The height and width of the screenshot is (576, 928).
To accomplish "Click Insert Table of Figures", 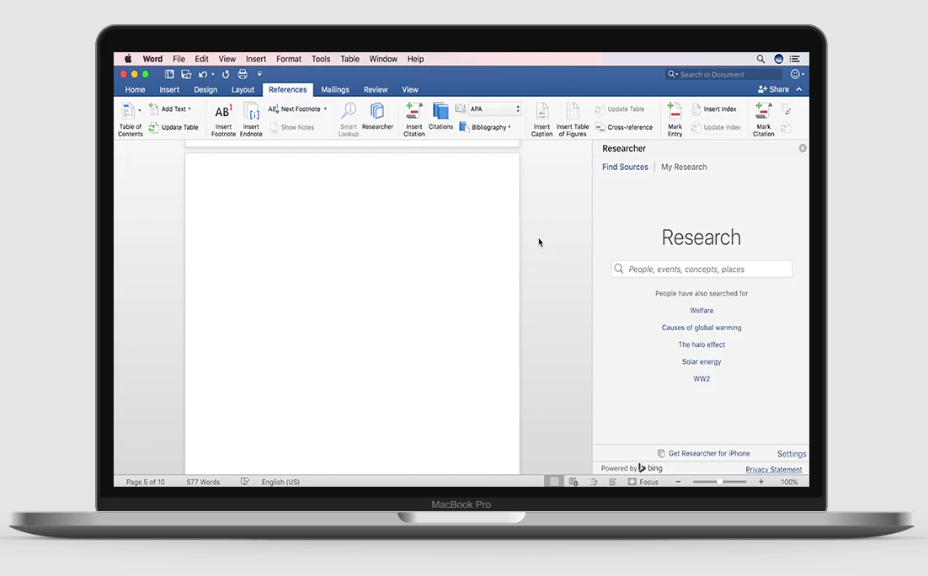I will pyautogui.click(x=572, y=119).
